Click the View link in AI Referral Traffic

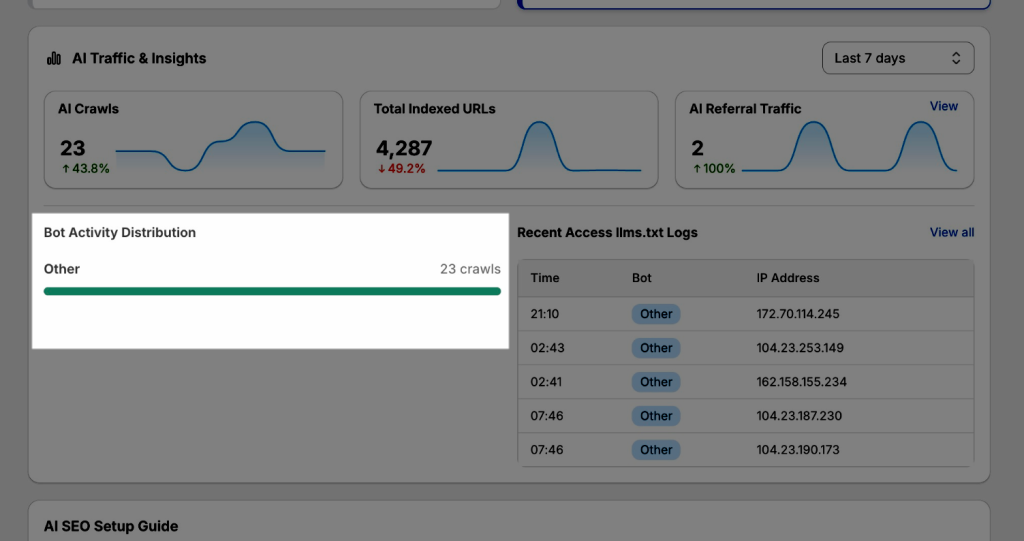click(x=943, y=106)
